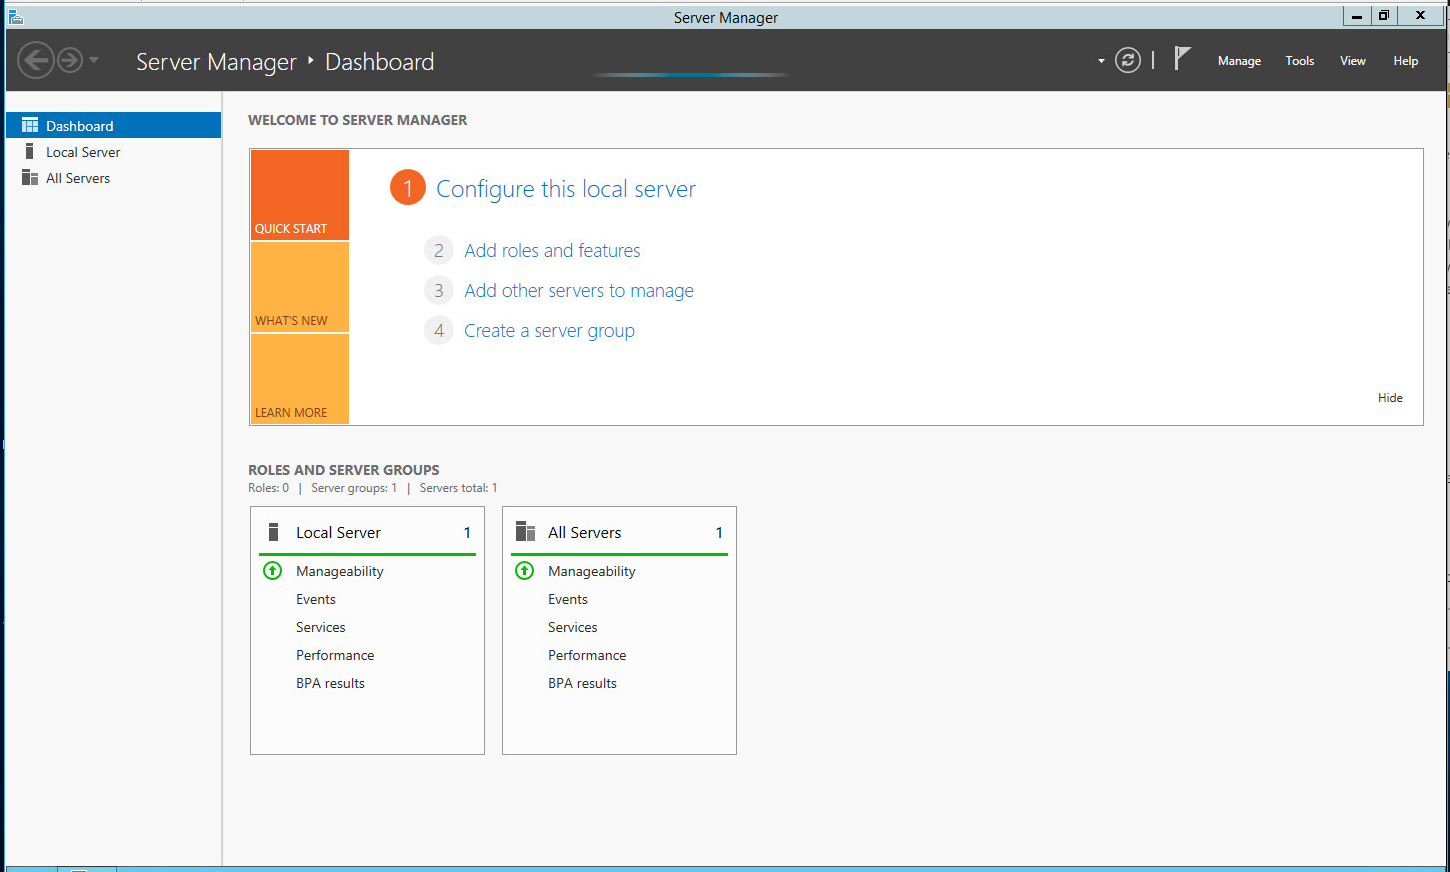This screenshot has height=872, width=1450.
Task: Click the All Servers tile's green manageability icon
Action: pyautogui.click(x=524, y=571)
